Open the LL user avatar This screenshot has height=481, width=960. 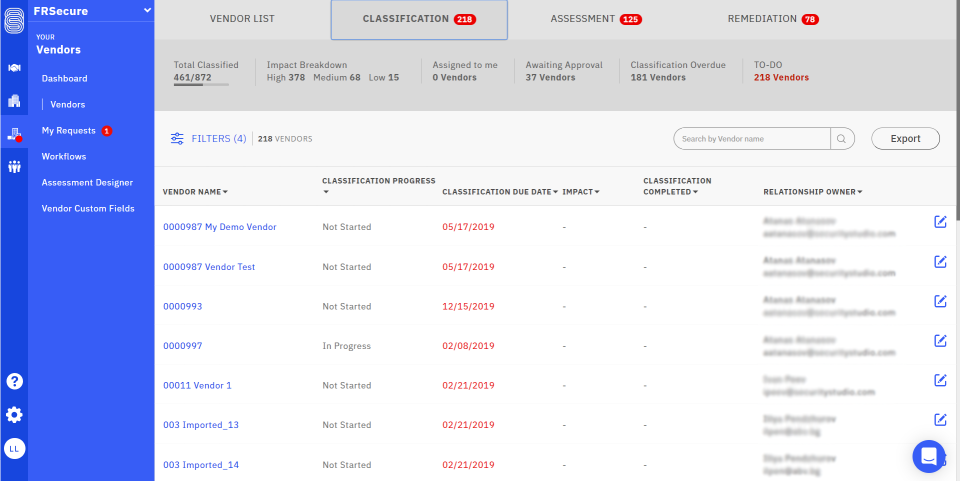[x=14, y=449]
